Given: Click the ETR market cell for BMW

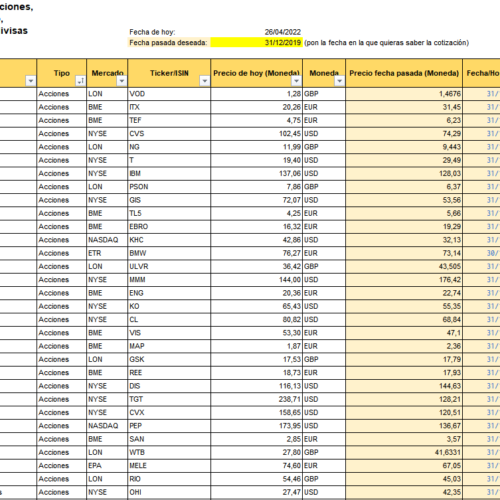Looking at the screenshot, I should pos(107,253).
